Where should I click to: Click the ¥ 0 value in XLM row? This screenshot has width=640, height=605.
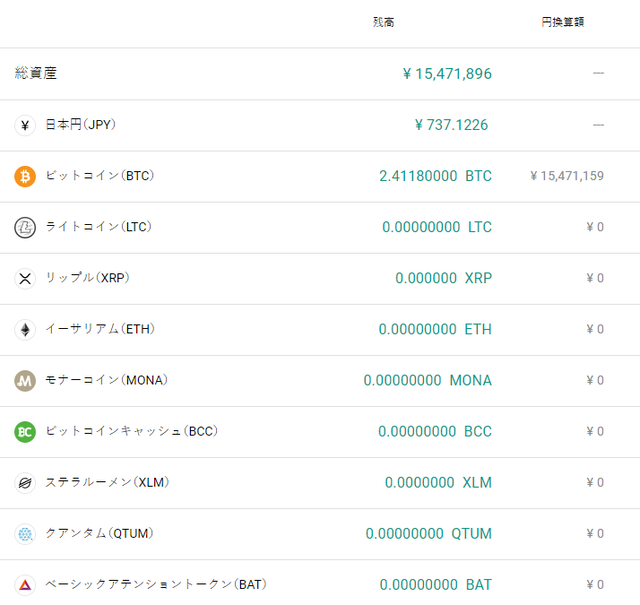595,483
